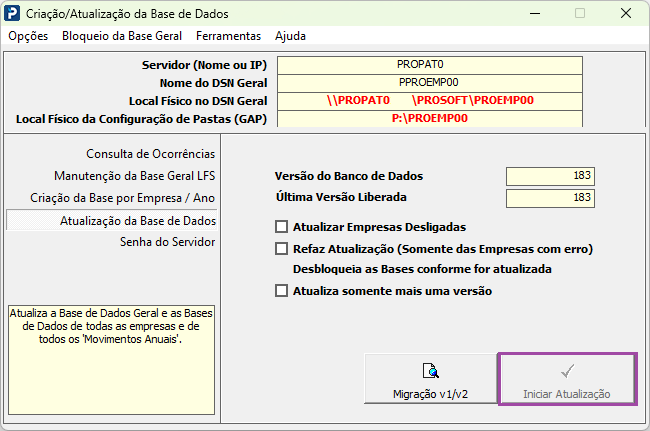The height and width of the screenshot is (431, 650).
Task: Check Atualiza somente mais uma versão
Action: (281, 291)
